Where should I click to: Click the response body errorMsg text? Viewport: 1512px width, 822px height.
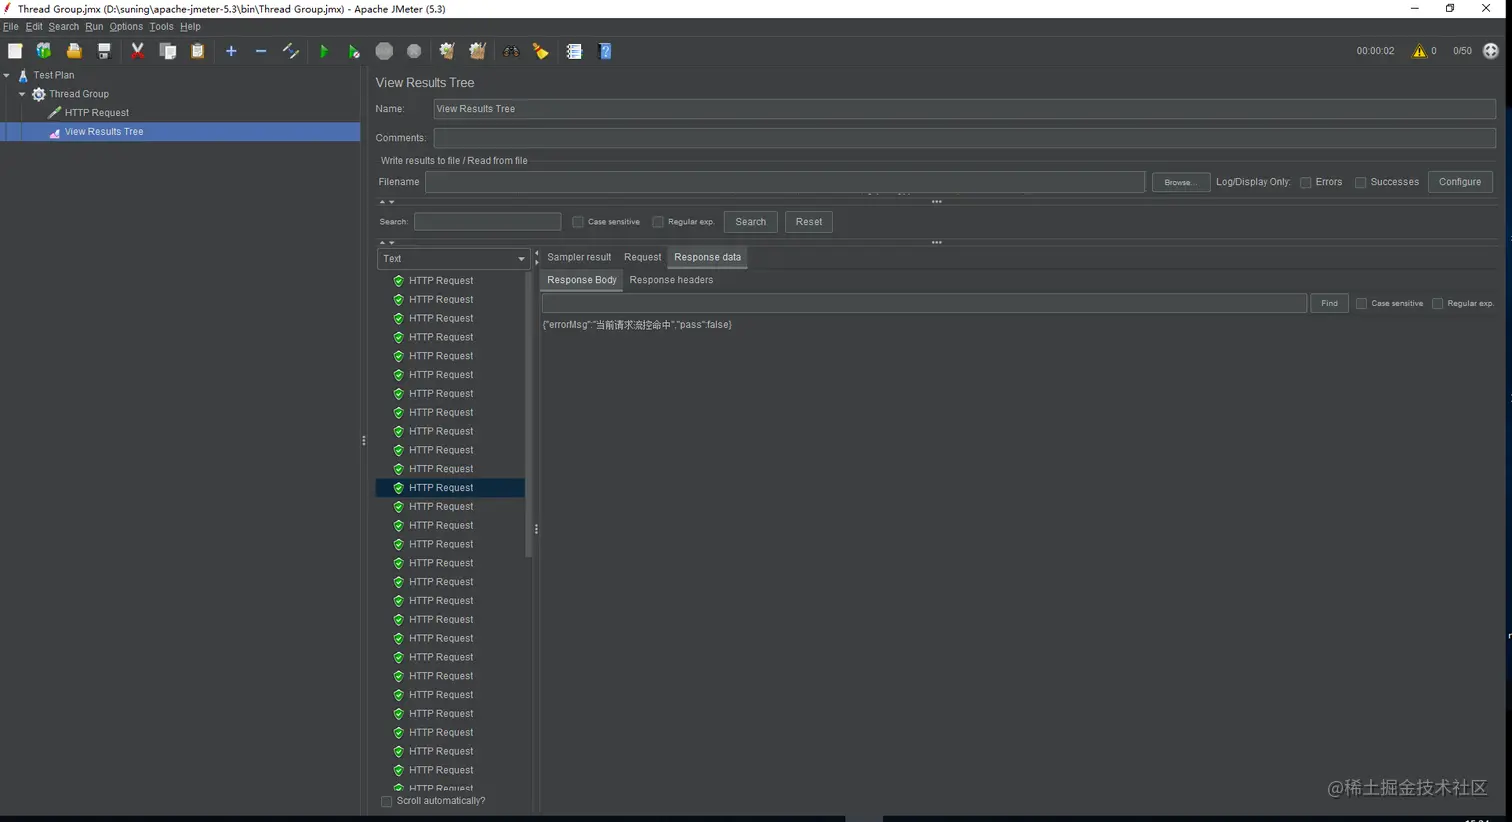pos(637,325)
